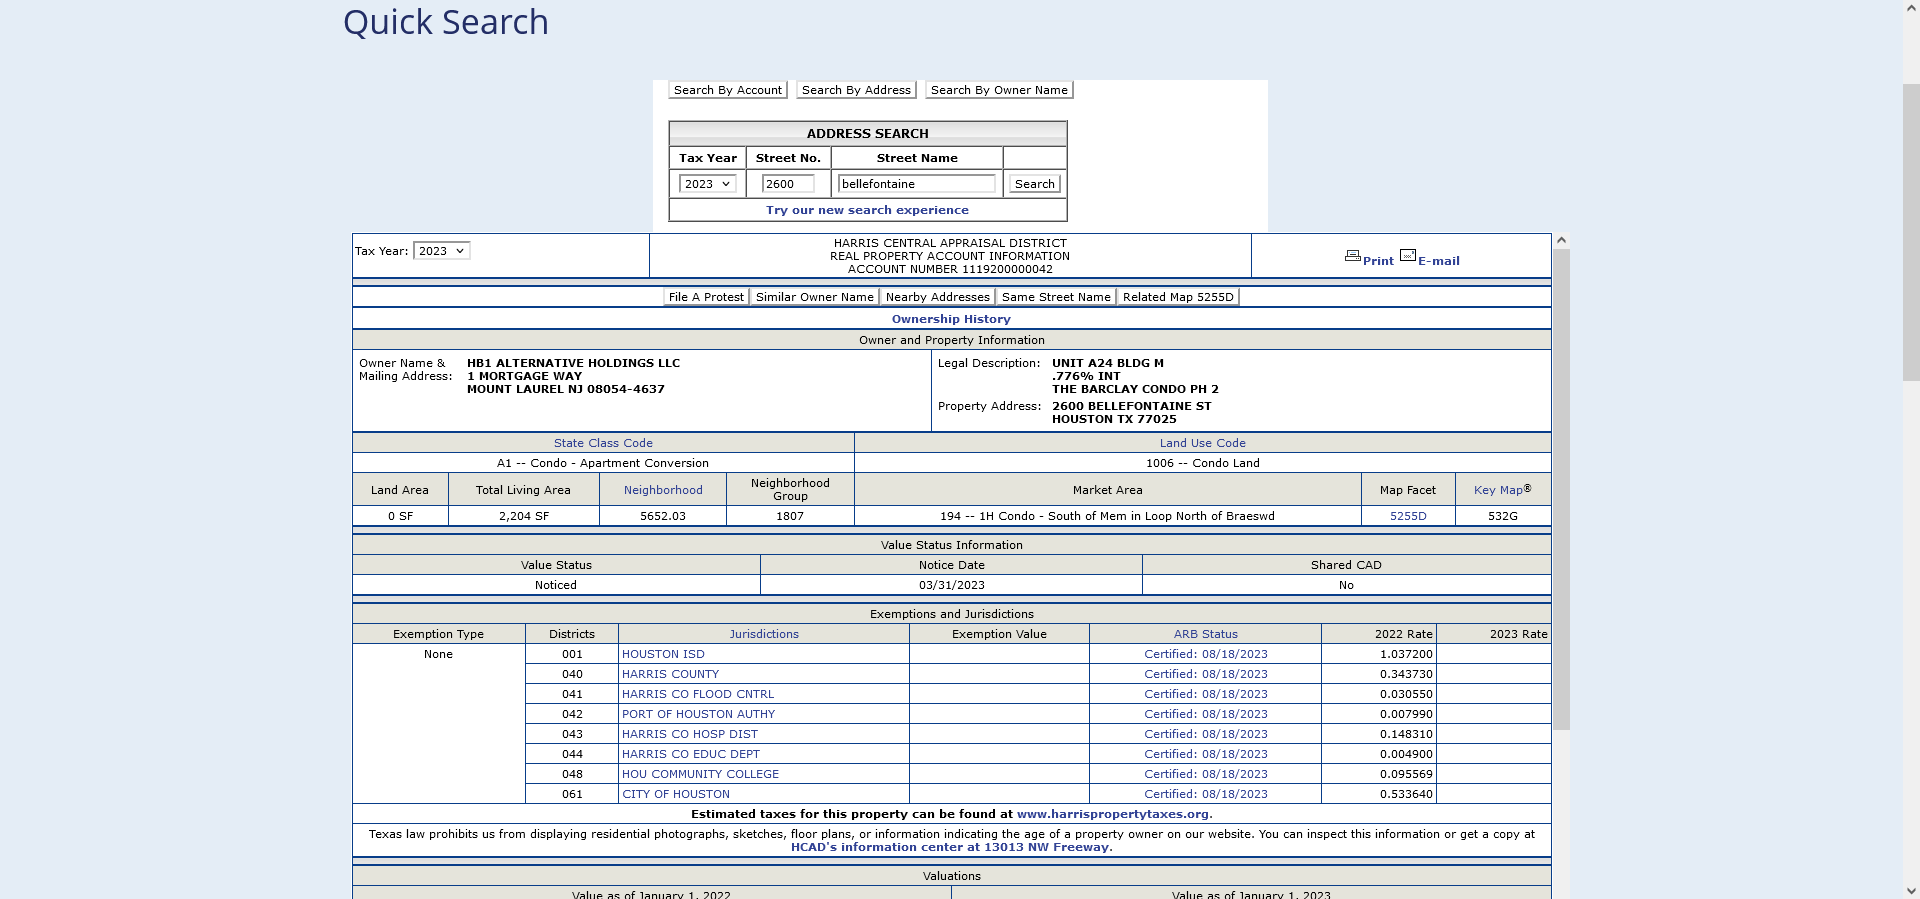
Task: Click the Print icon
Action: coord(1352,256)
